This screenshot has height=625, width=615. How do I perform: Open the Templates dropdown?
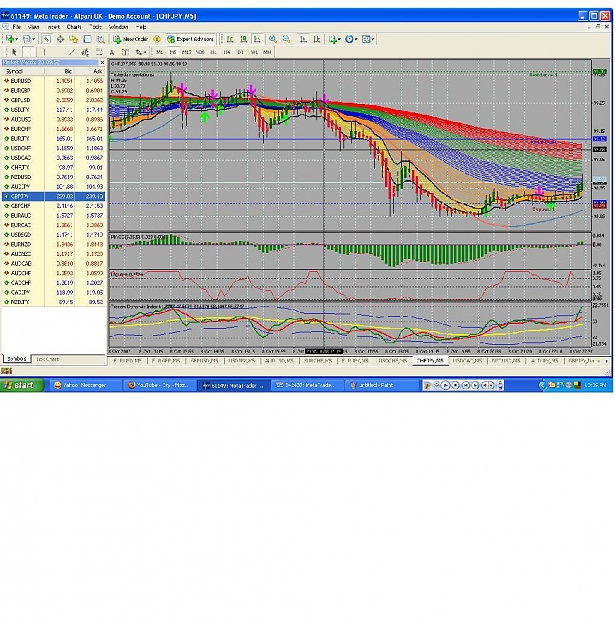click(x=367, y=39)
